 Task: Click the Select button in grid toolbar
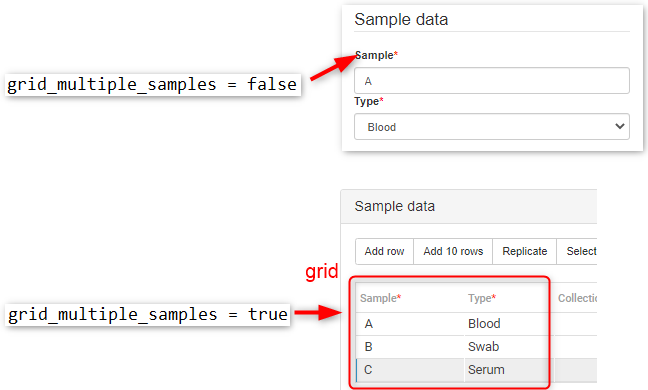(x=577, y=251)
